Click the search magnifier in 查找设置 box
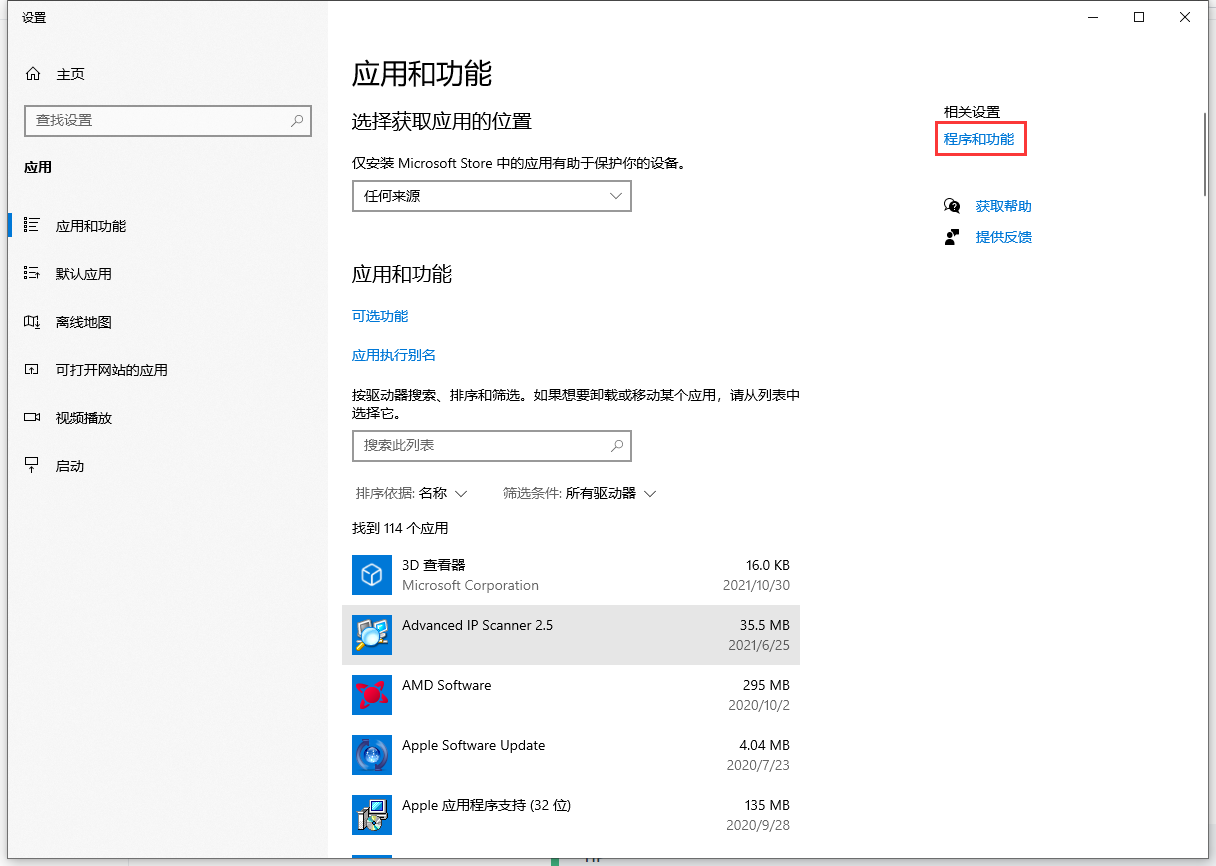 coord(297,120)
